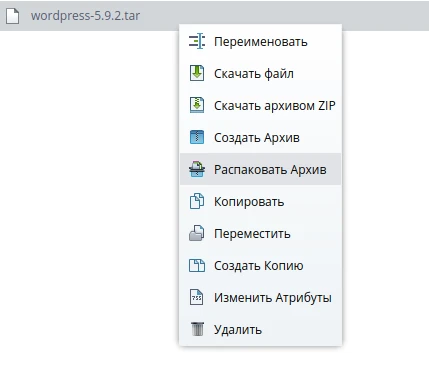Choose Переименовать from the context menu
The width and height of the screenshot is (429, 372).
[x=260, y=41]
